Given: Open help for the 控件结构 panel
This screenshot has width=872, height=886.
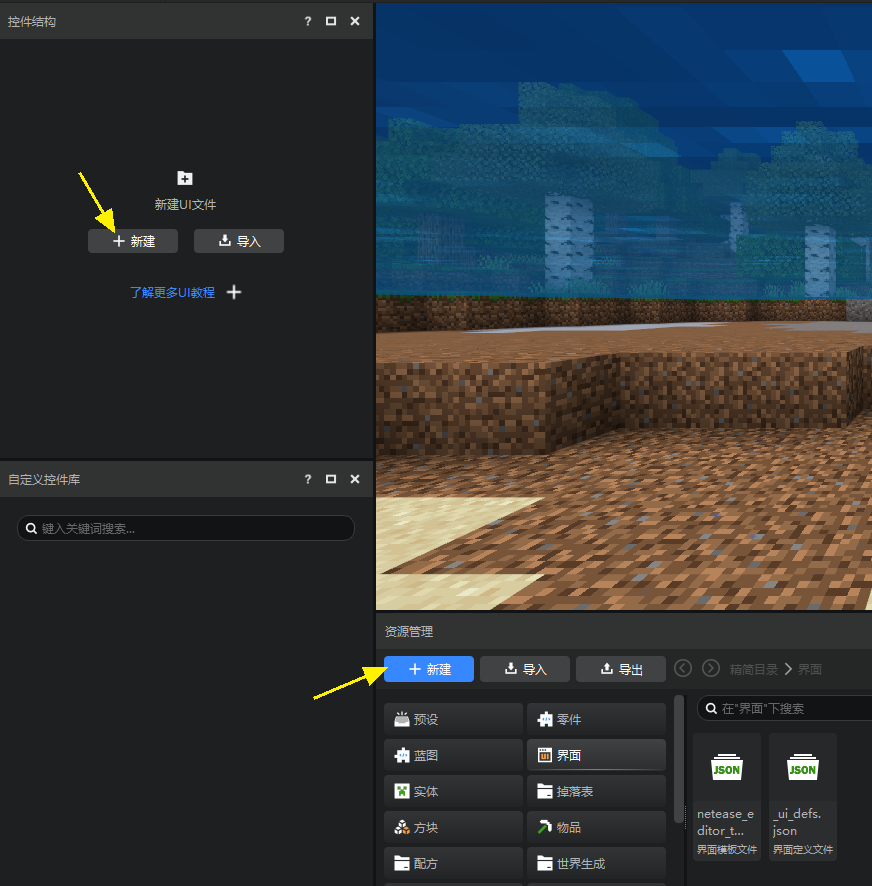Looking at the screenshot, I should (x=307, y=21).
